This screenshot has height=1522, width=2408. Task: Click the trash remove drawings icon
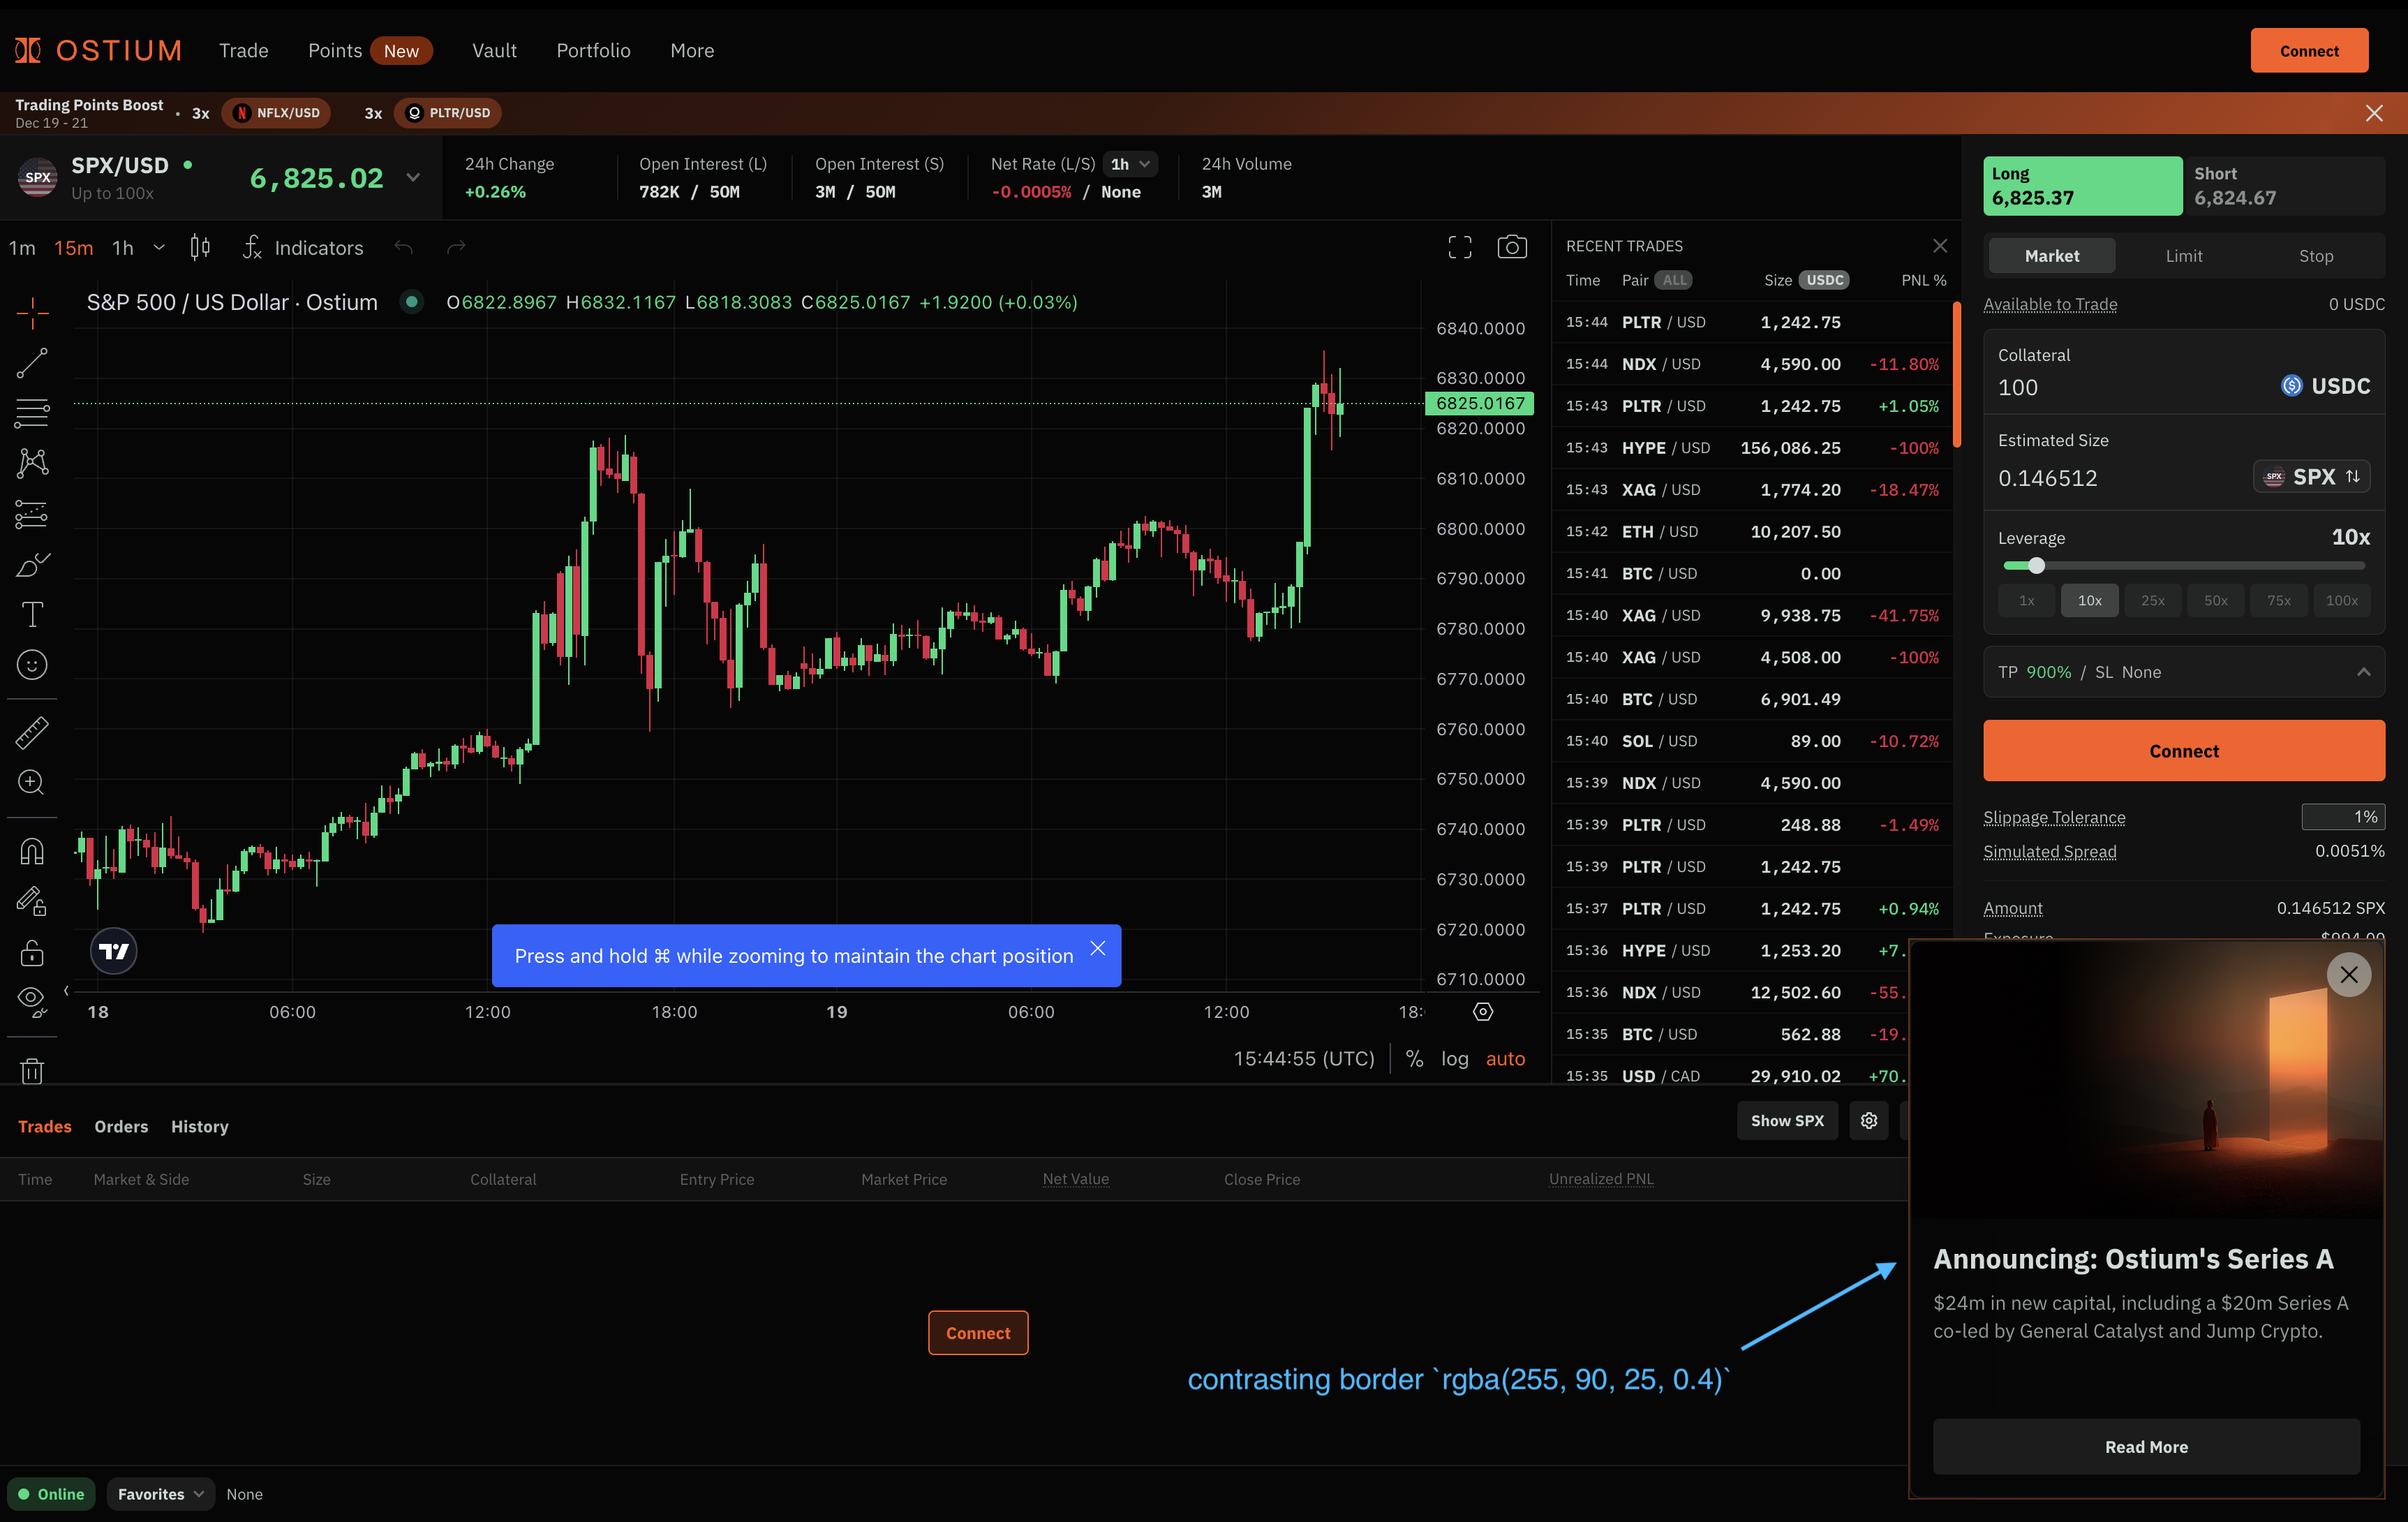pos(32,1071)
